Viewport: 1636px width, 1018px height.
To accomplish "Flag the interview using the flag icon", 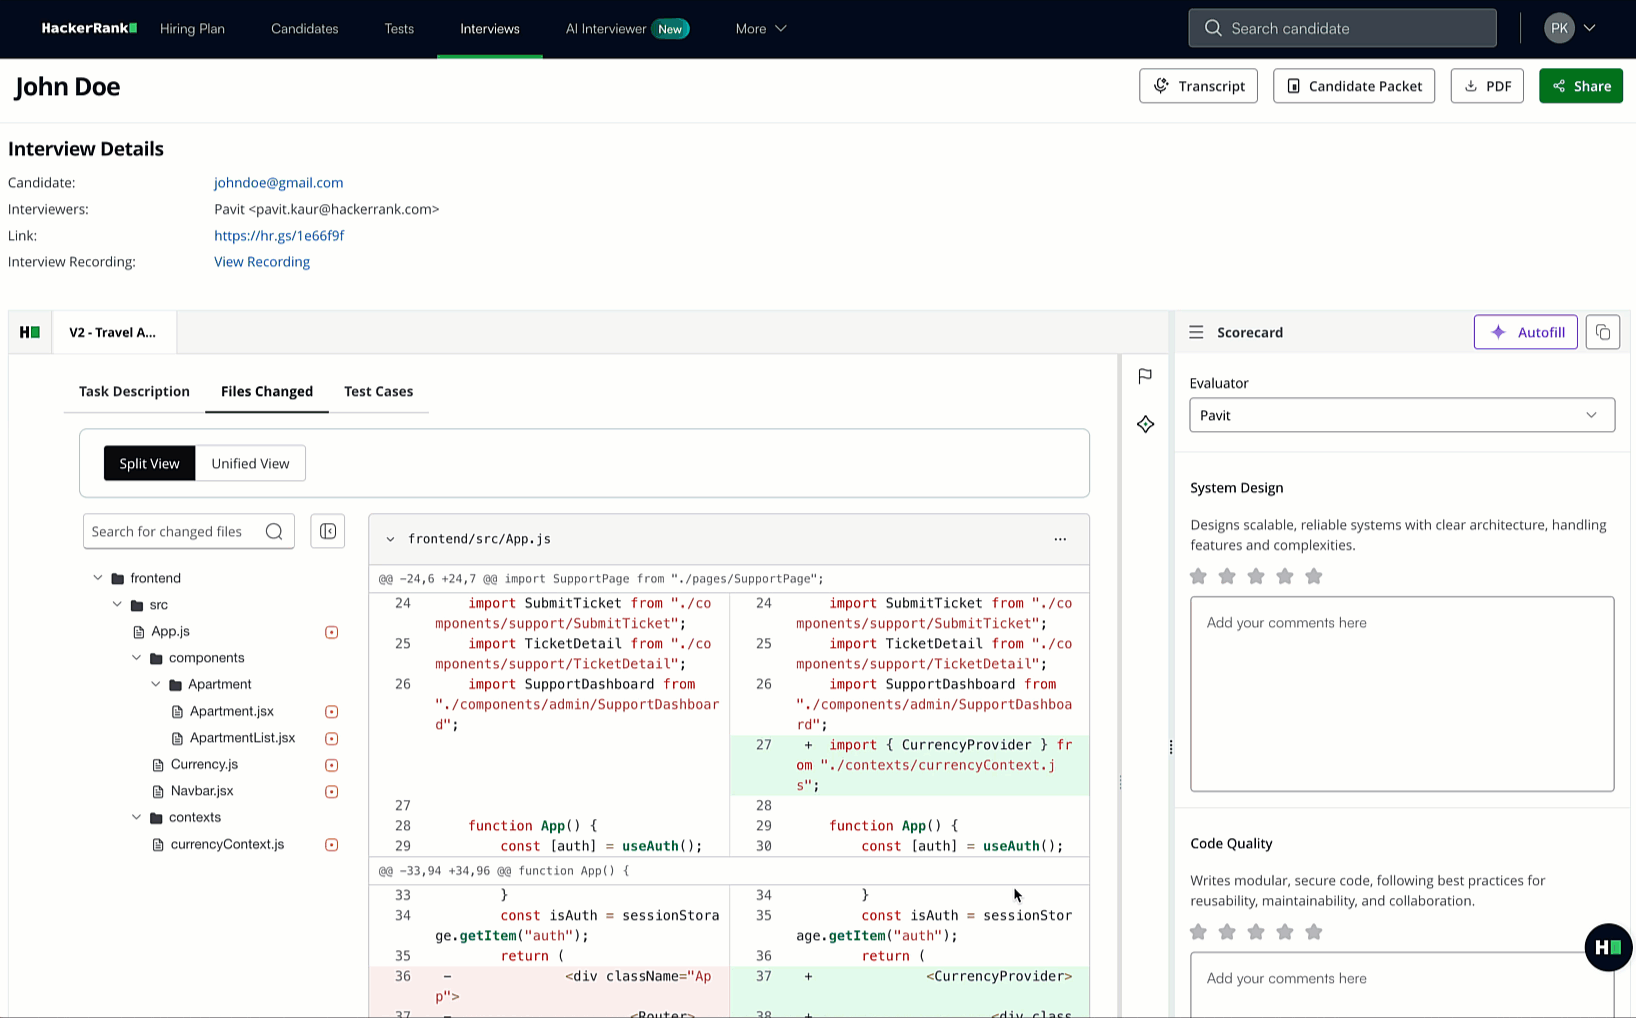I will [x=1144, y=377].
